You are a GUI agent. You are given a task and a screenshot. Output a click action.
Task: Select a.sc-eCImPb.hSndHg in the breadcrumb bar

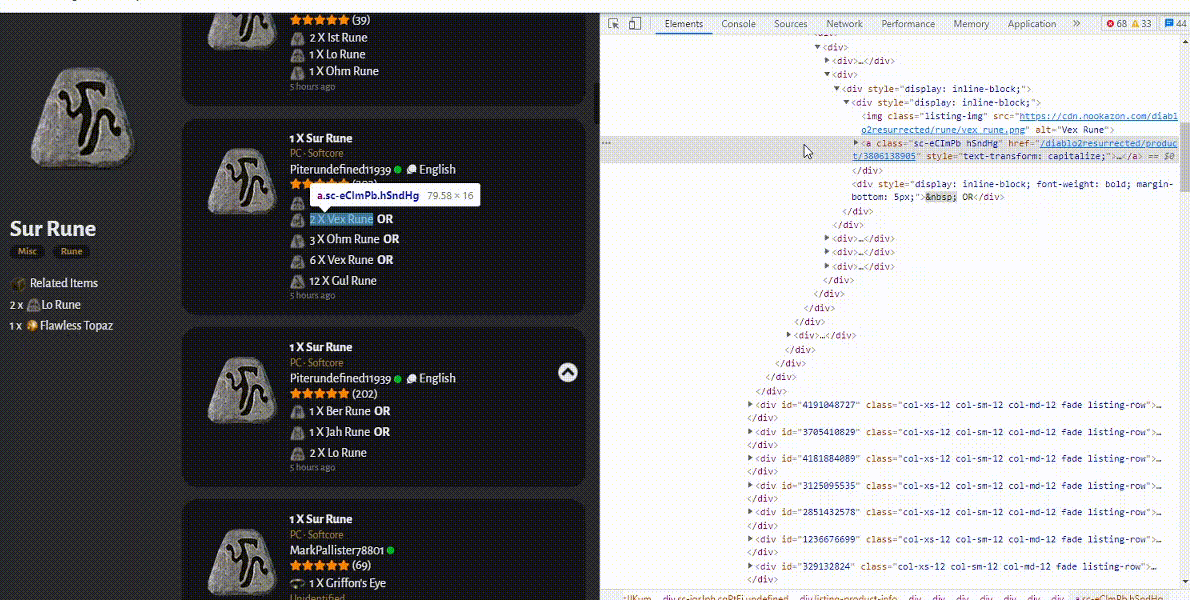point(1121,597)
